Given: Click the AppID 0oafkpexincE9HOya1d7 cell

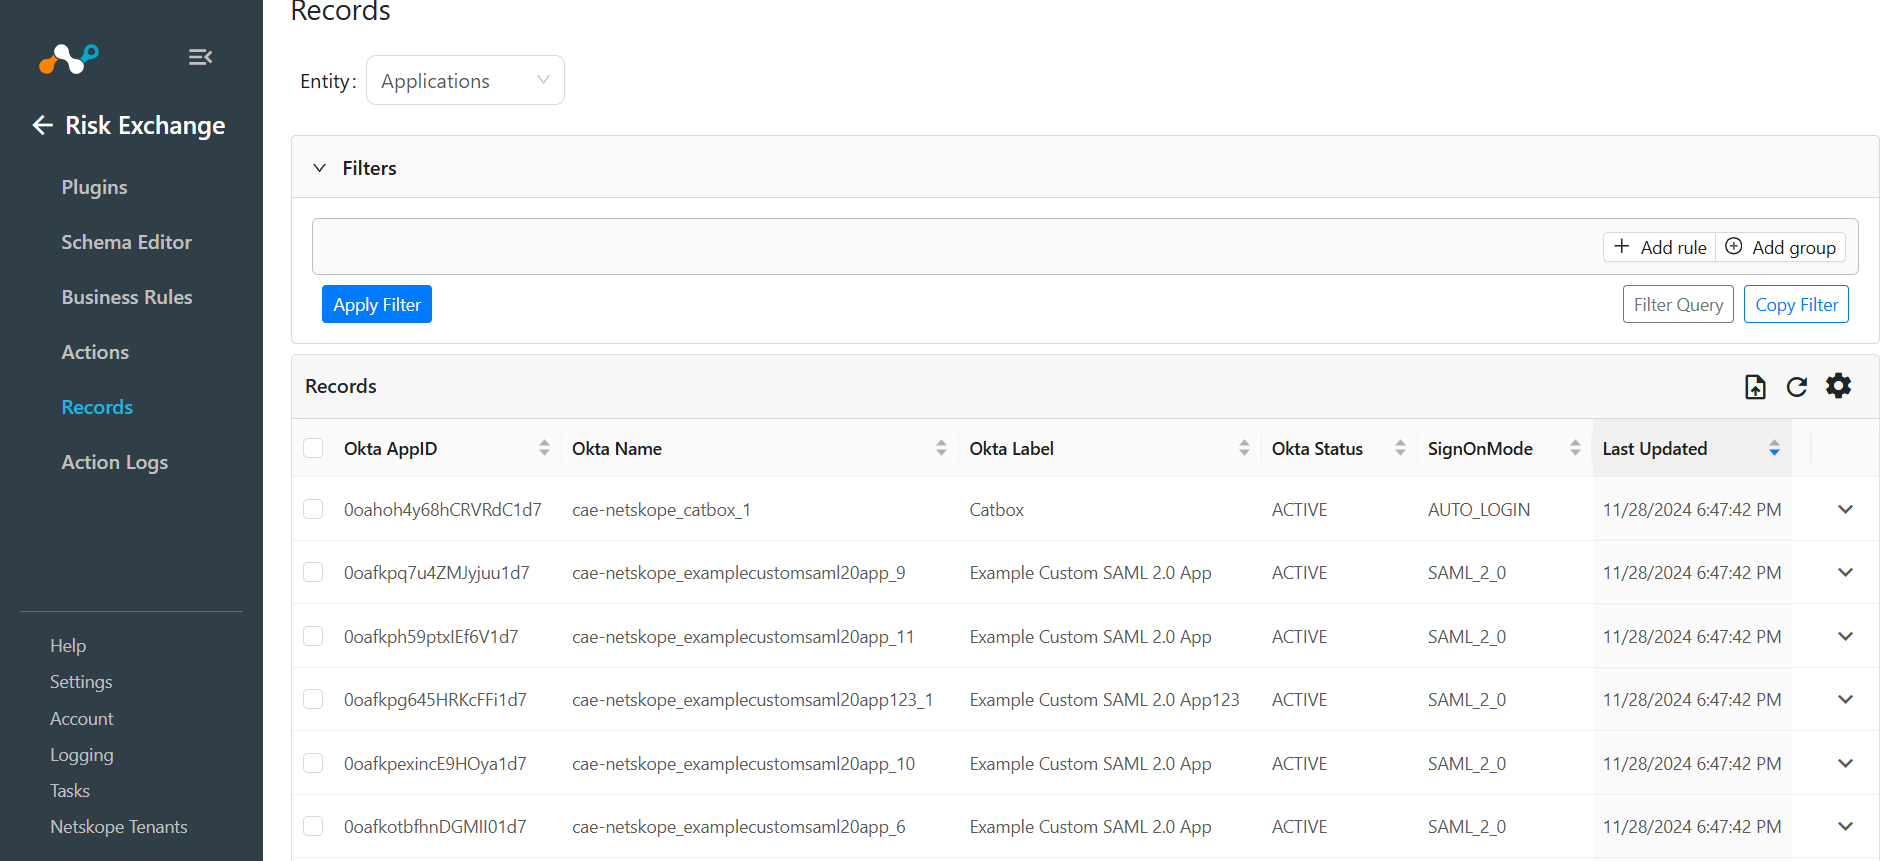Looking at the screenshot, I should pos(435,763).
